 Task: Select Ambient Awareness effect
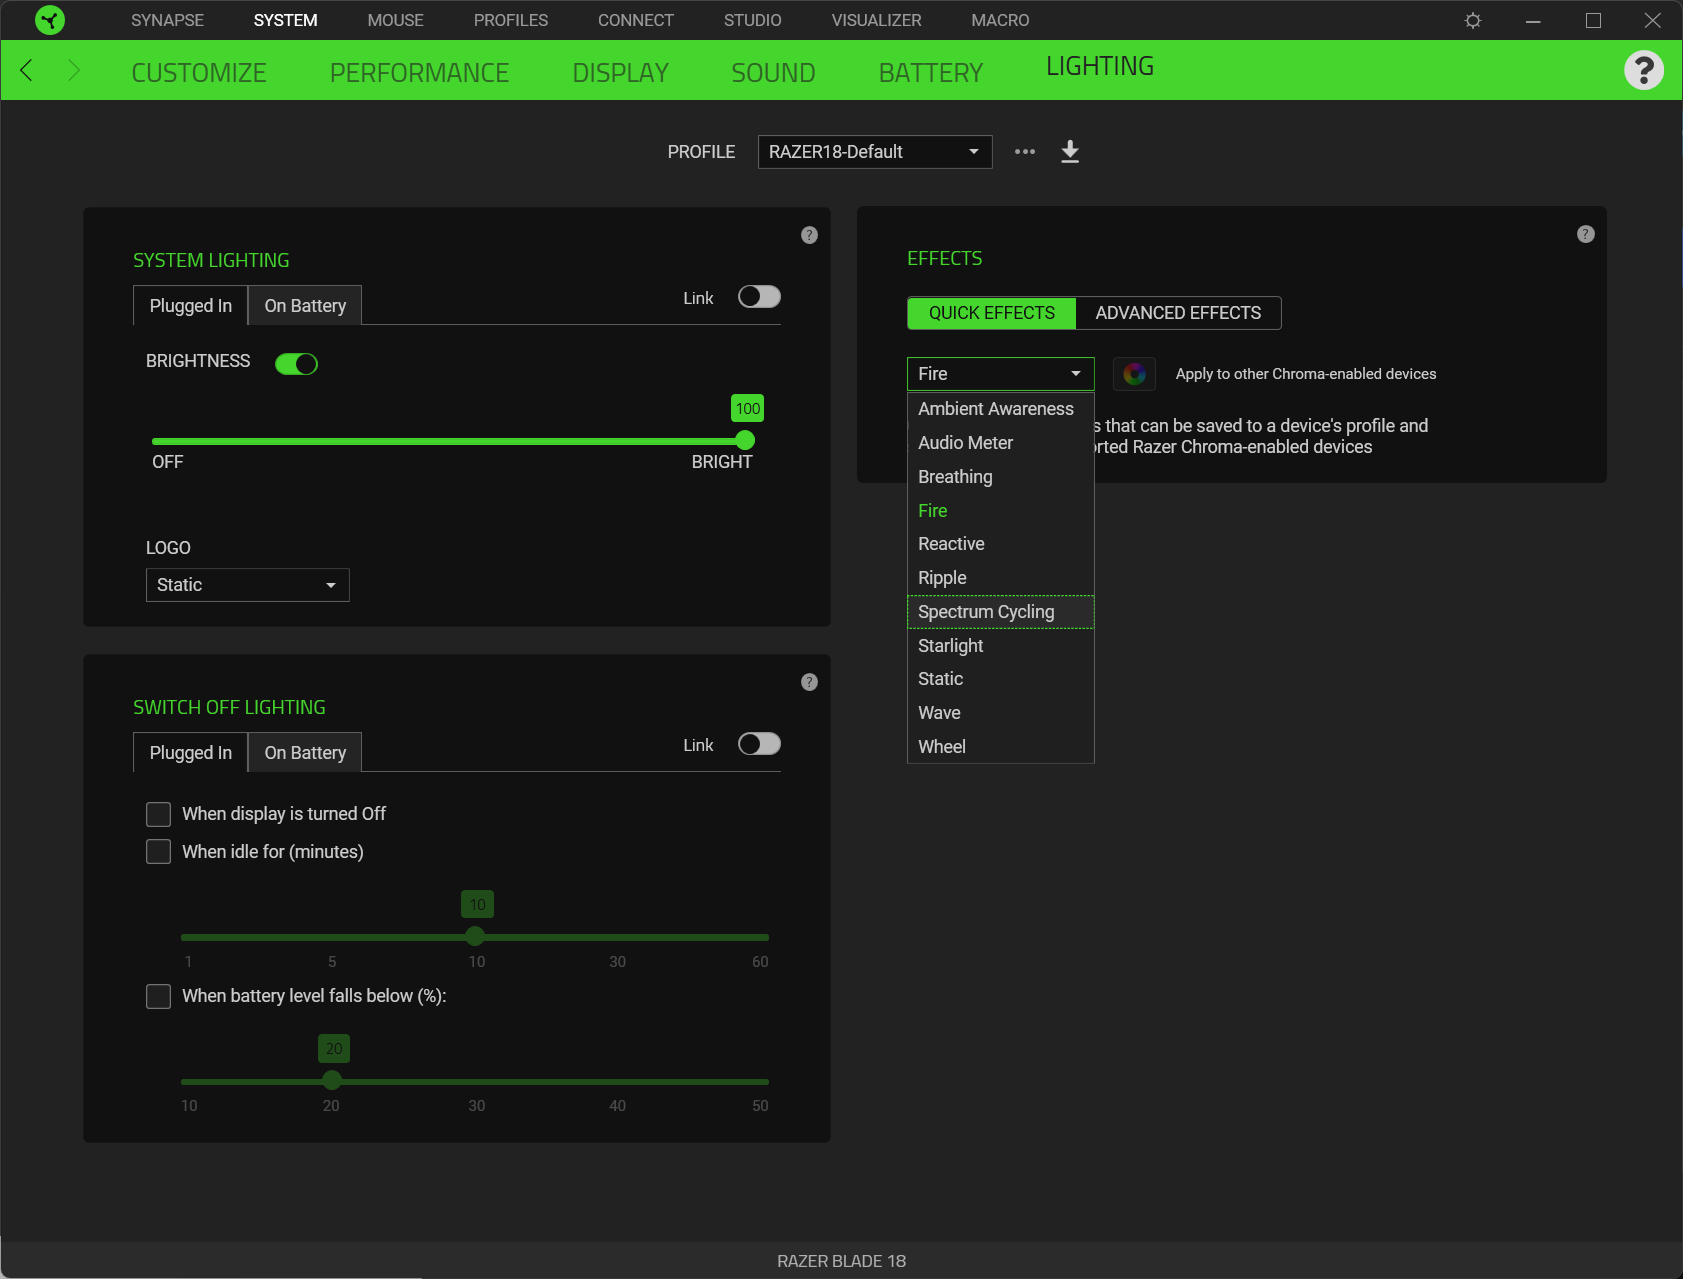(1001, 409)
